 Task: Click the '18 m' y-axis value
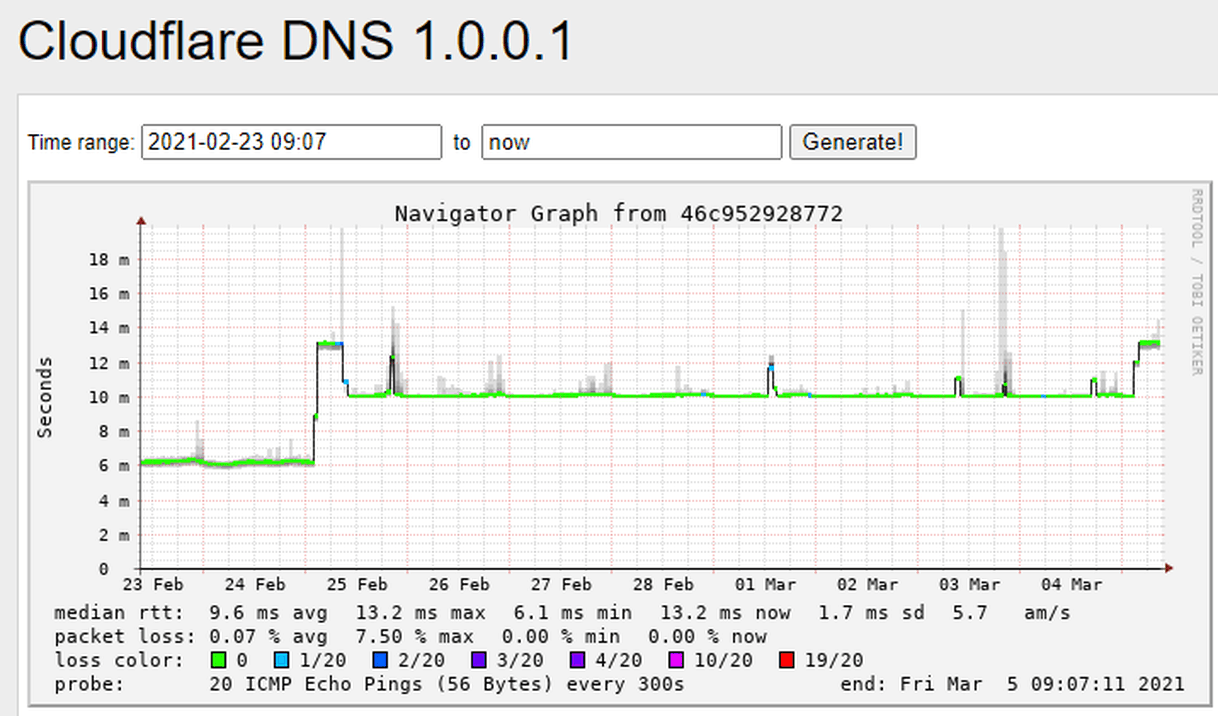110,259
